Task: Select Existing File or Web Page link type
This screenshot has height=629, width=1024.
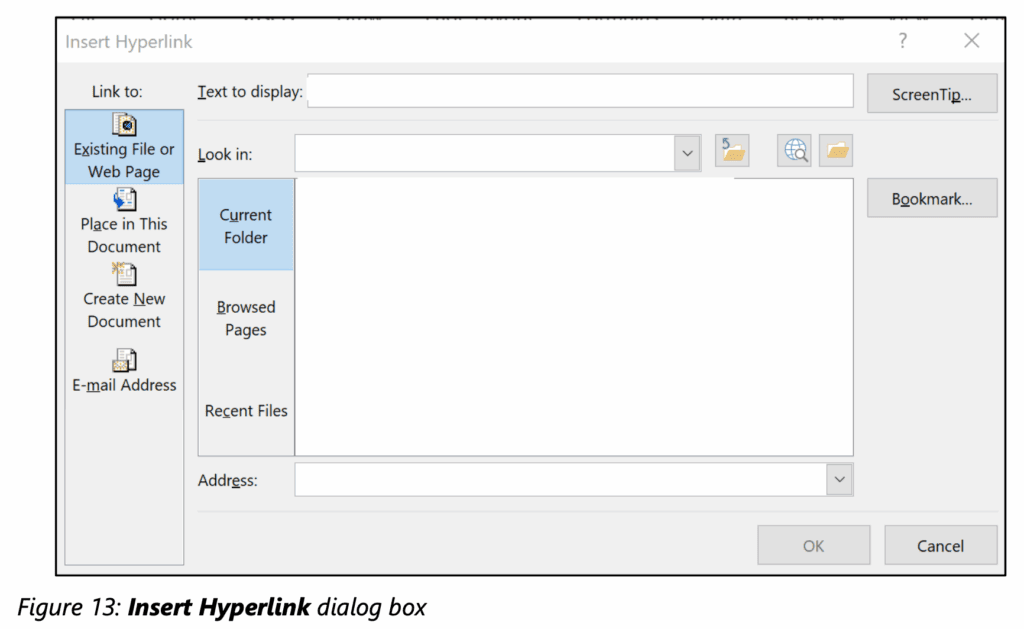Action: point(124,146)
